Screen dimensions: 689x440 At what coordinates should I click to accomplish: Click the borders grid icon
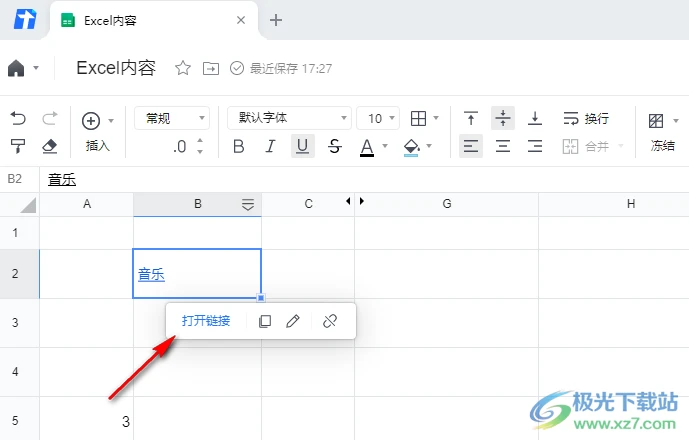(x=418, y=118)
